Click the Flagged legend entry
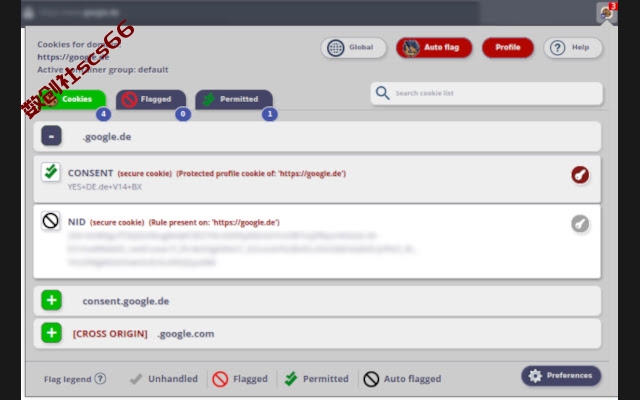Screen dimensions: 640x400 [x=240, y=379]
